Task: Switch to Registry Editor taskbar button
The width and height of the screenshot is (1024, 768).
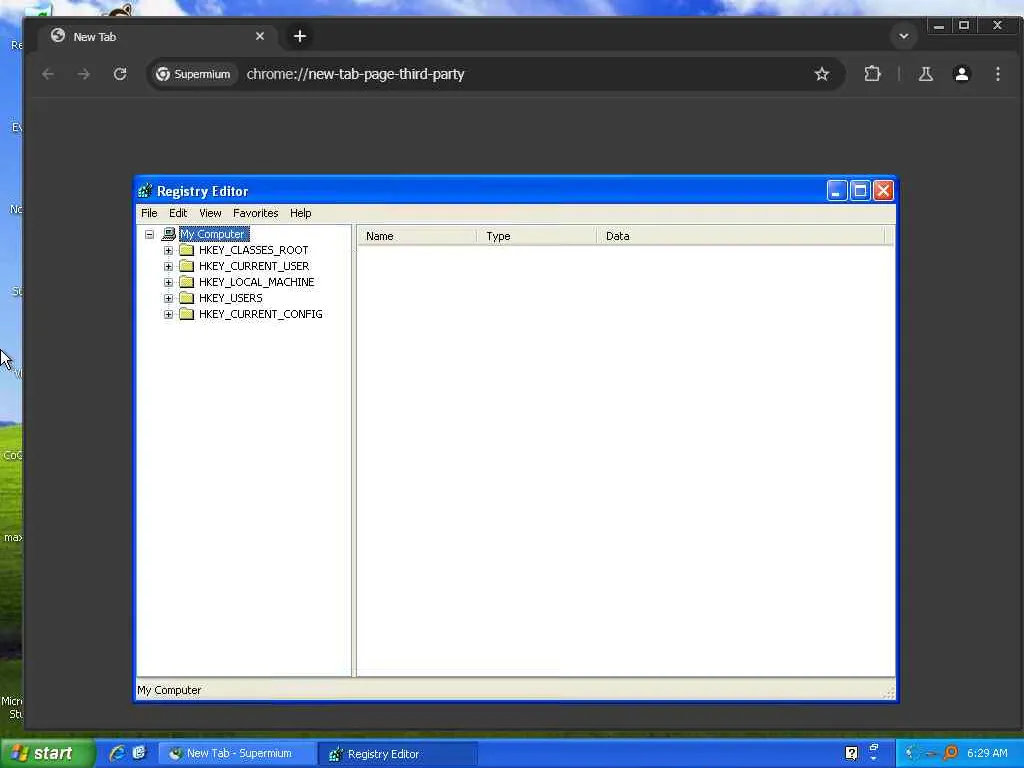Action: tap(398, 754)
